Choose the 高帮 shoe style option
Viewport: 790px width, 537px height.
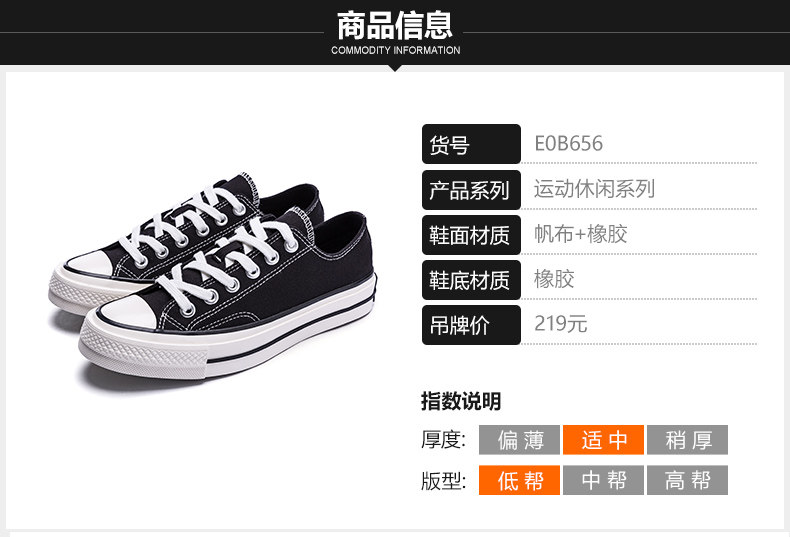coord(687,480)
